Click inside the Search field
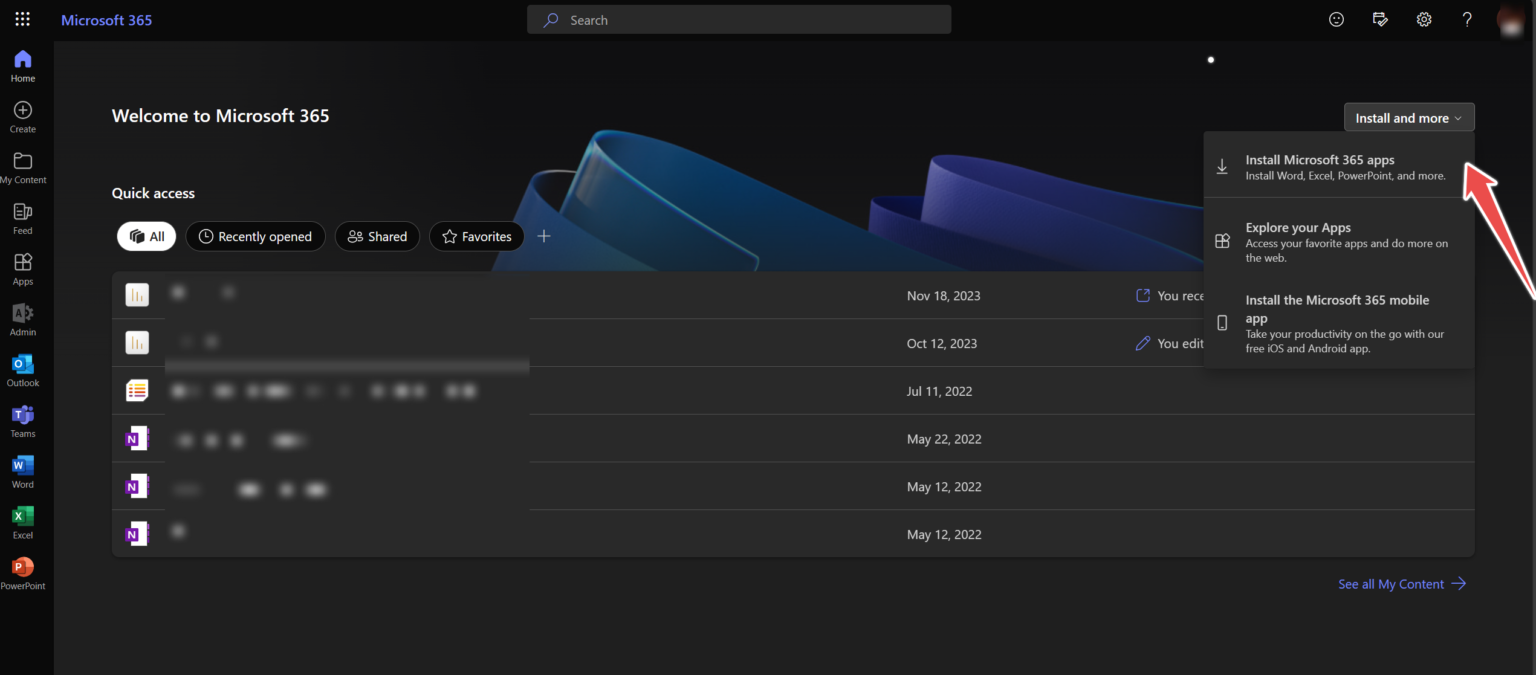The image size is (1536, 675). [x=738, y=19]
